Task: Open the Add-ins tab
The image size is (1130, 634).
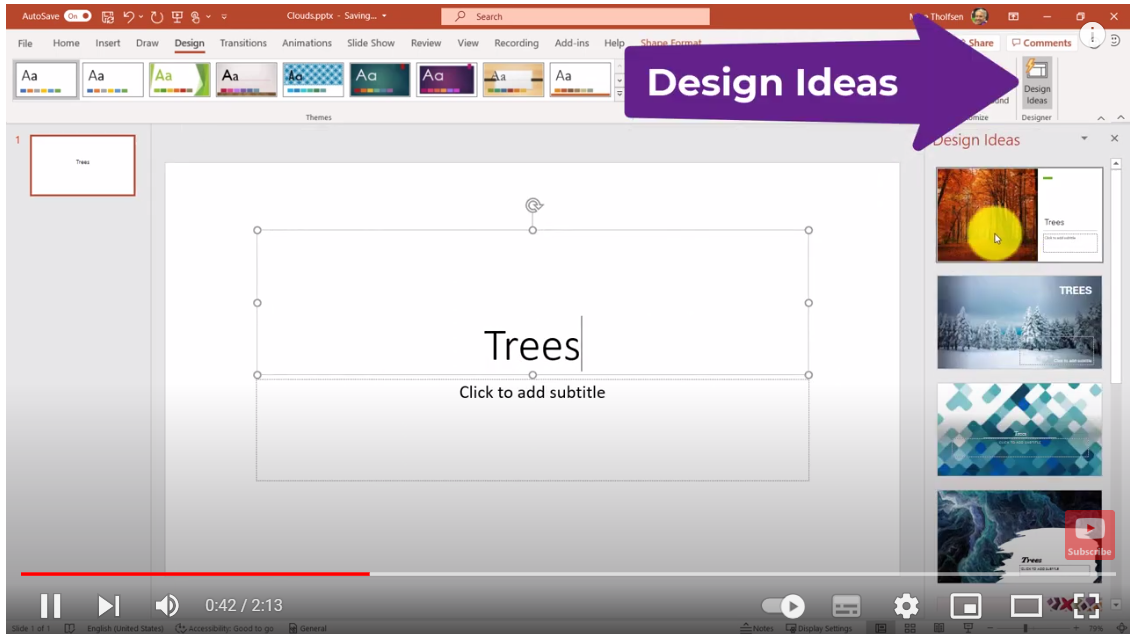Action: [571, 43]
